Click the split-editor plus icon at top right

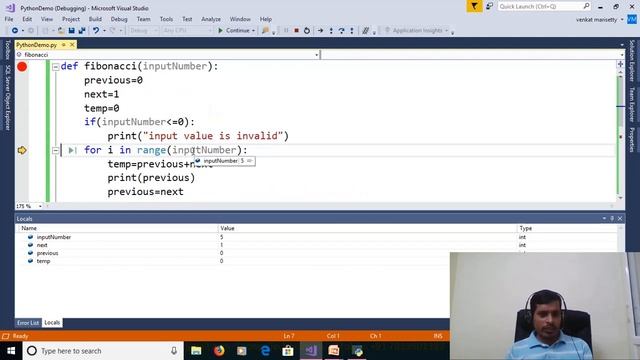point(620,64)
